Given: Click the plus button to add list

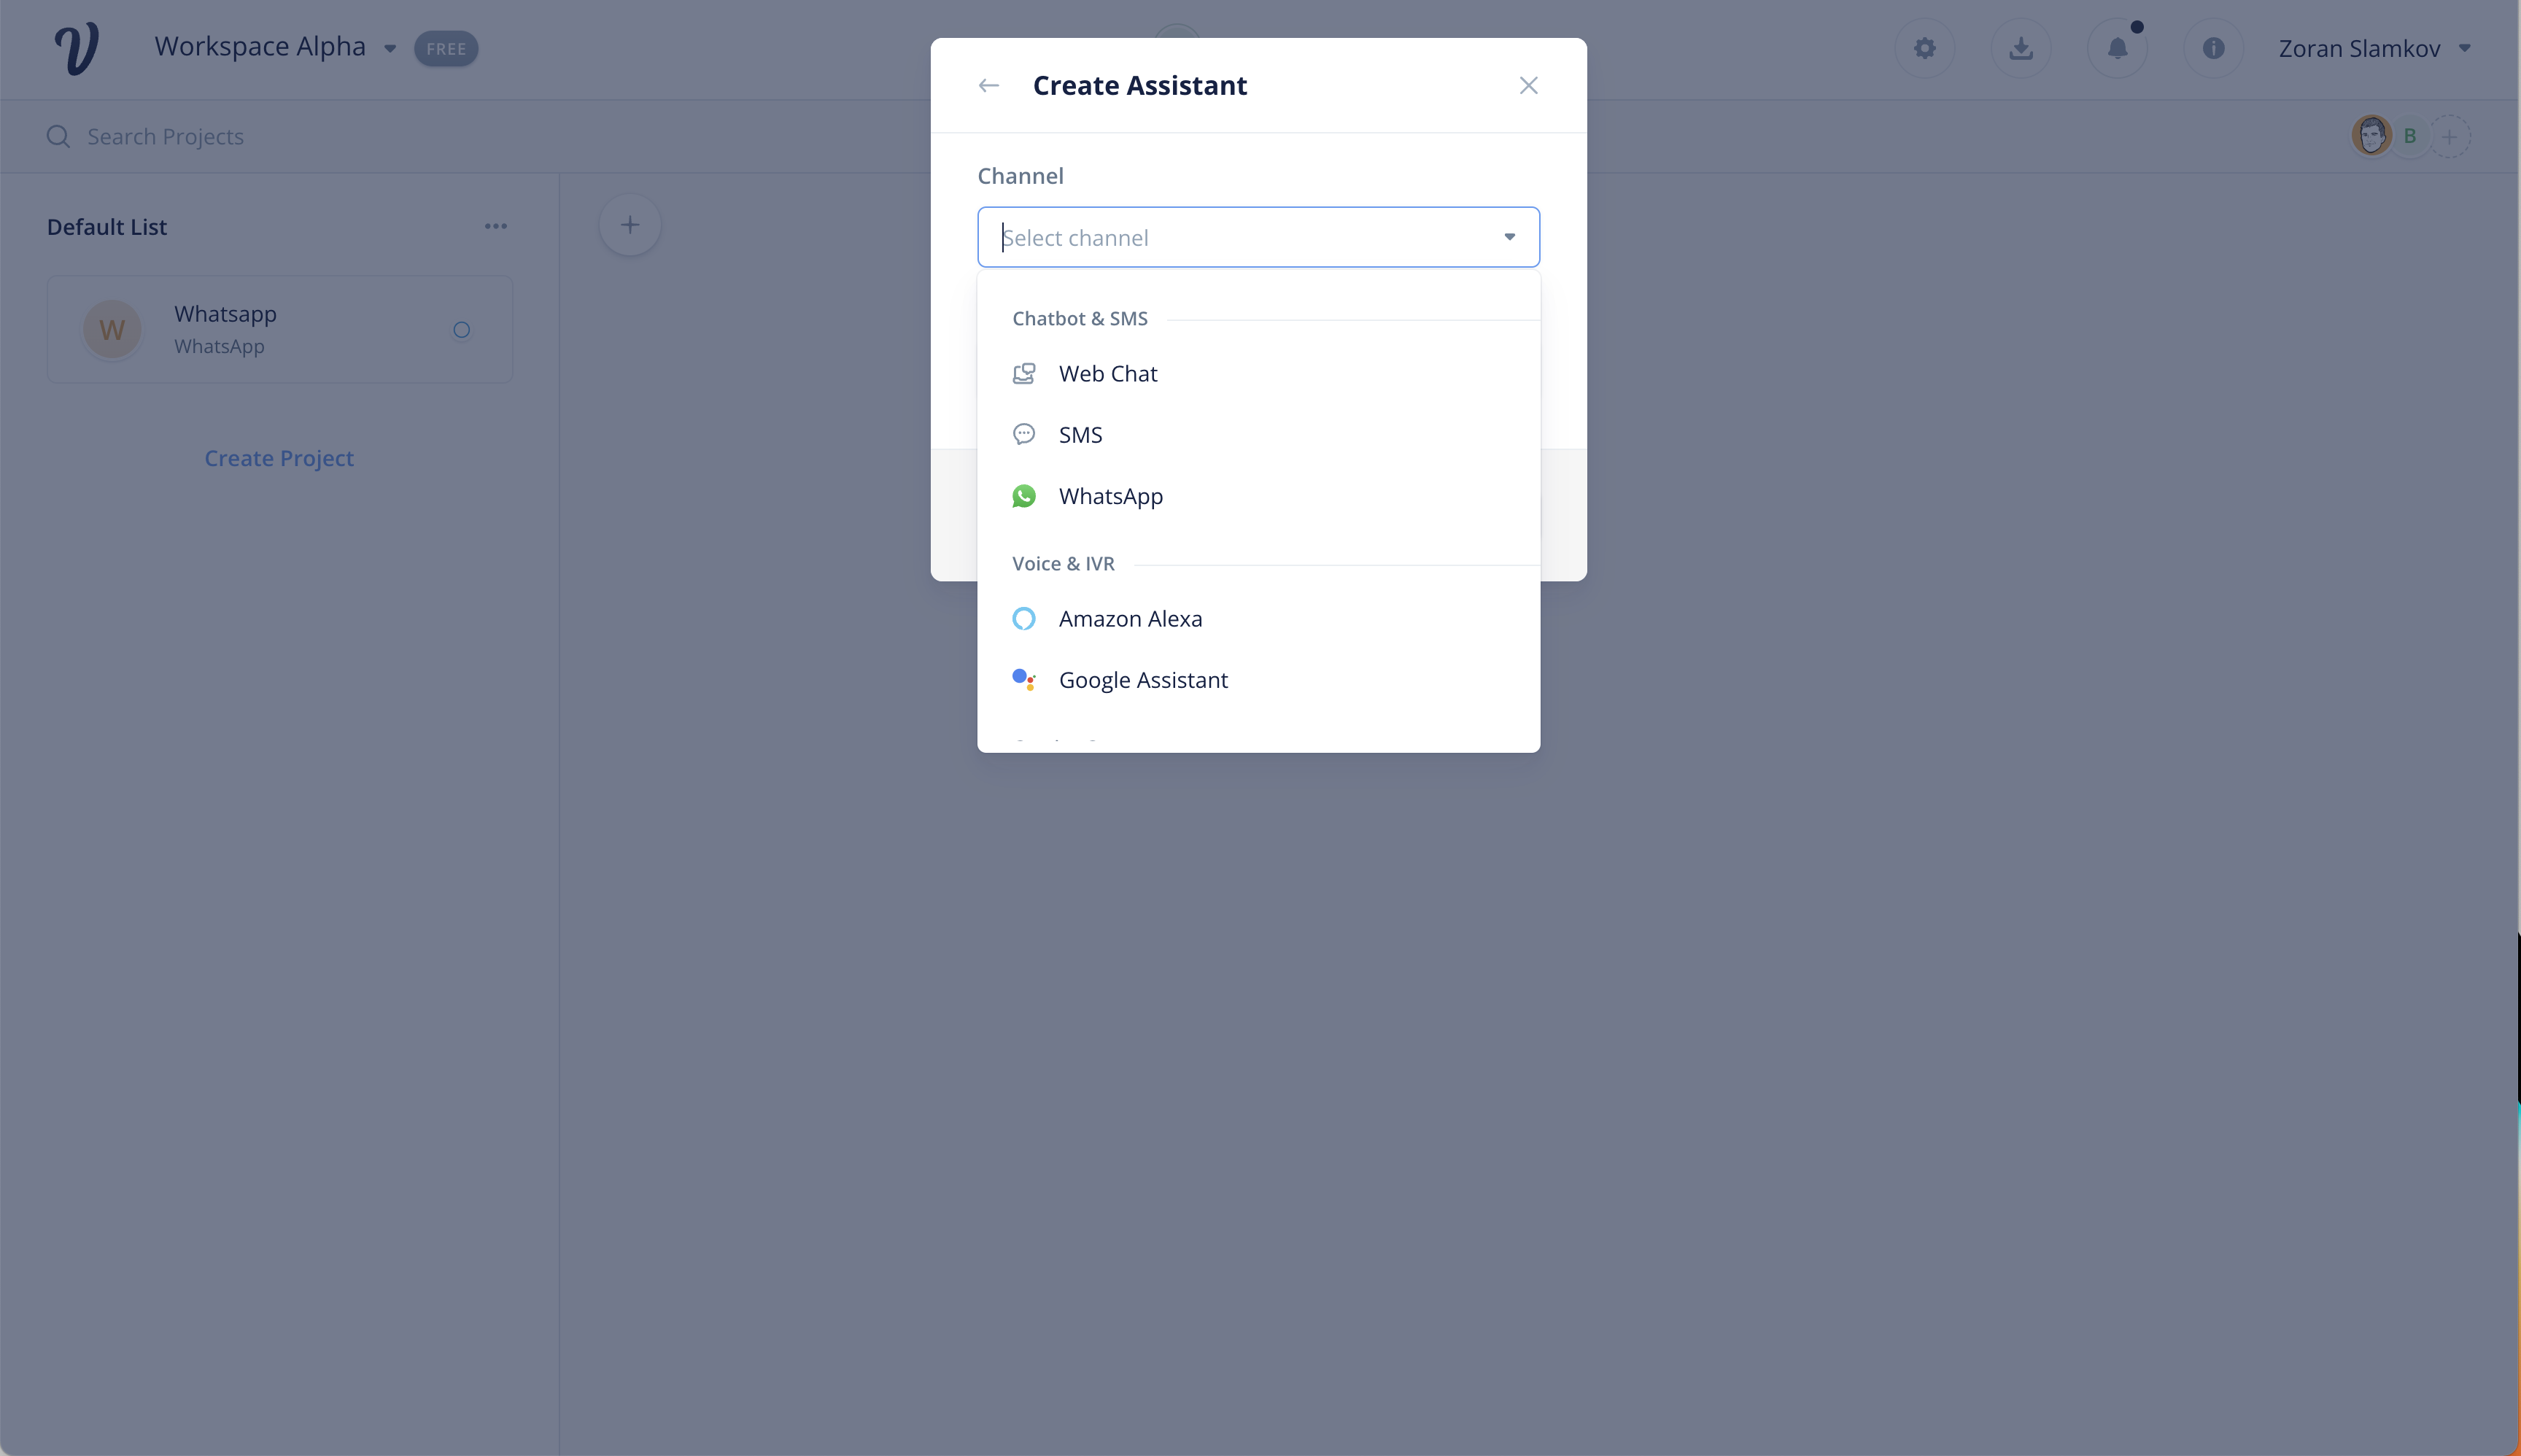Looking at the screenshot, I should 629,225.
